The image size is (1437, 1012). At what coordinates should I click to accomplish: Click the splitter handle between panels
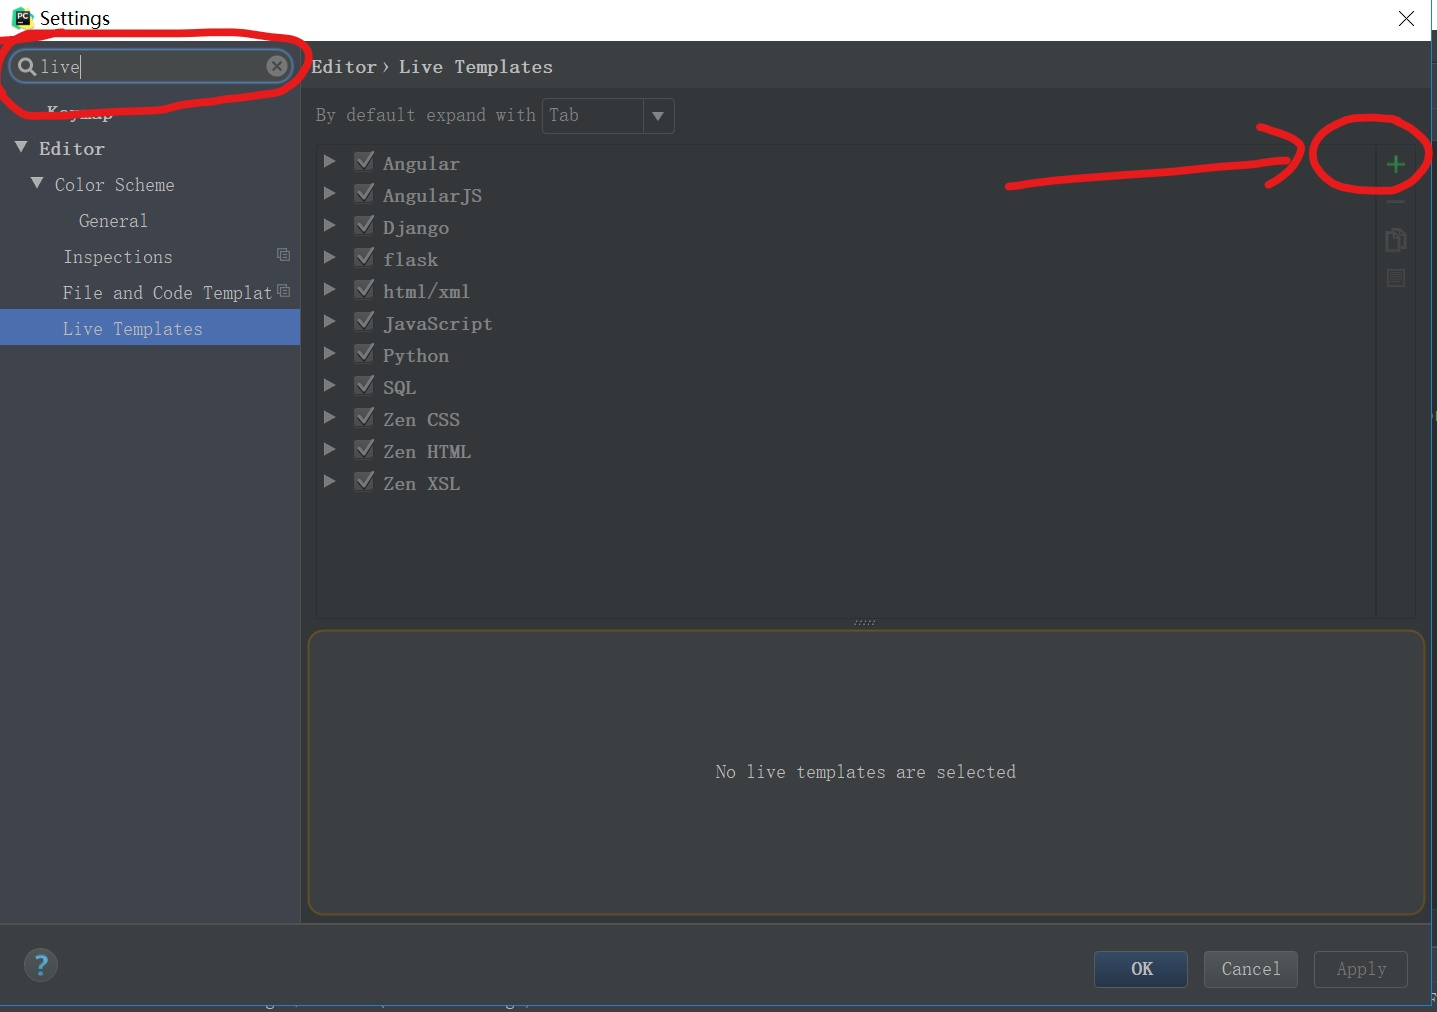click(865, 622)
